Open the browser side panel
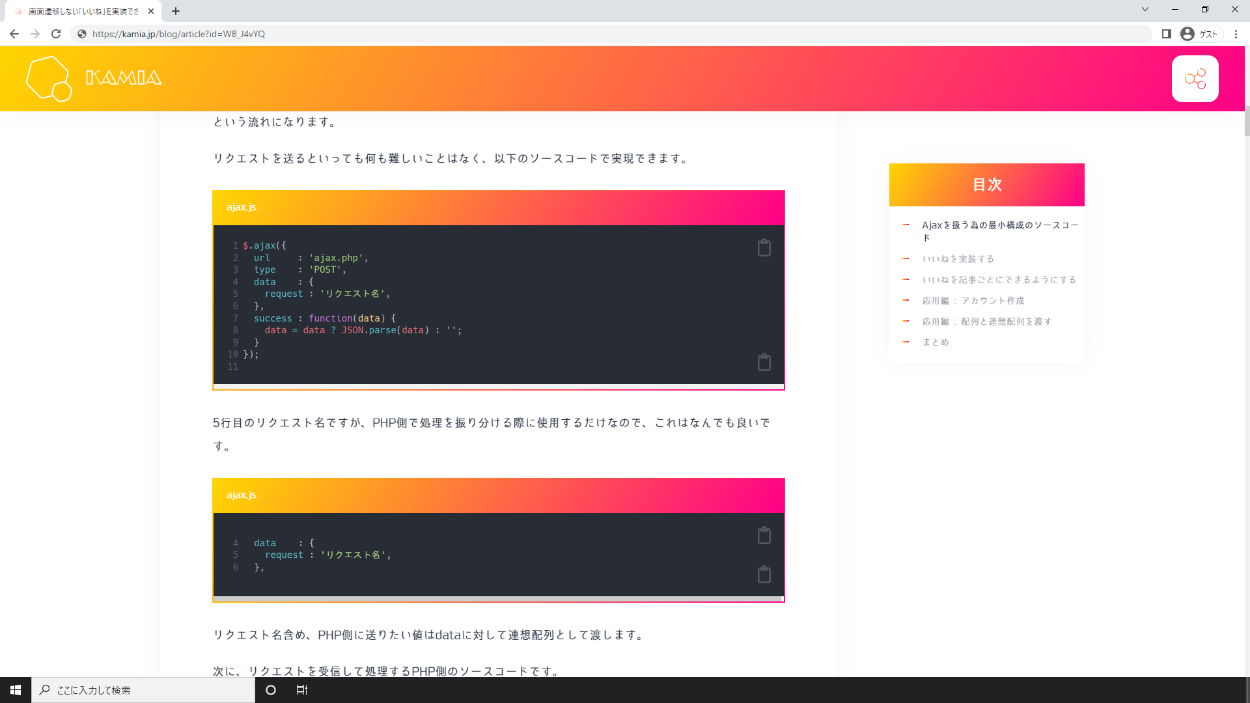This screenshot has height=703, width=1250. (x=1166, y=33)
